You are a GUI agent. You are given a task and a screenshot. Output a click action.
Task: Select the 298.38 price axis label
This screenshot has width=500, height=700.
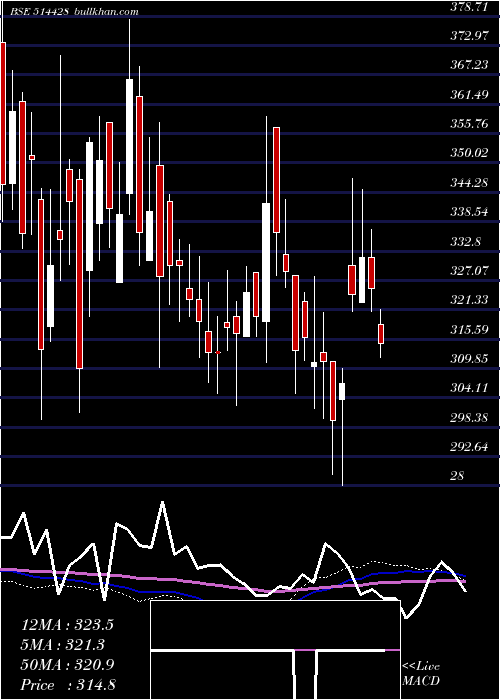click(469, 417)
